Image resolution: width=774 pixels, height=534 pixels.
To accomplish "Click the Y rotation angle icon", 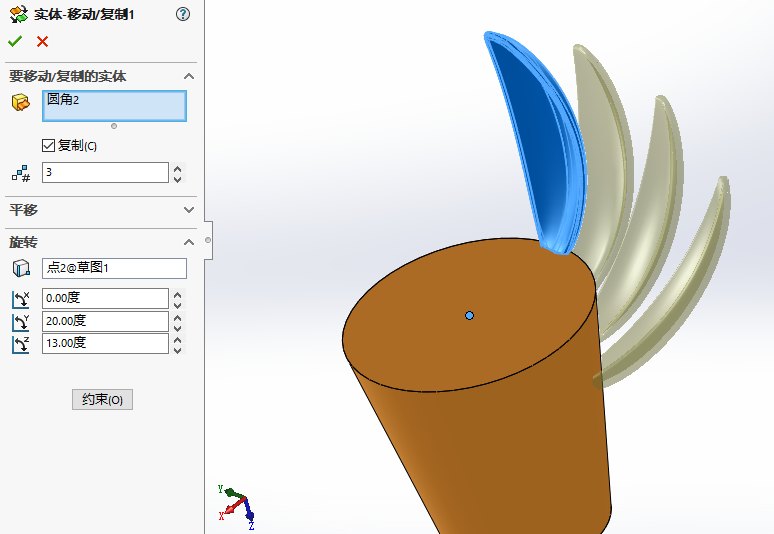I will coord(20,321).
